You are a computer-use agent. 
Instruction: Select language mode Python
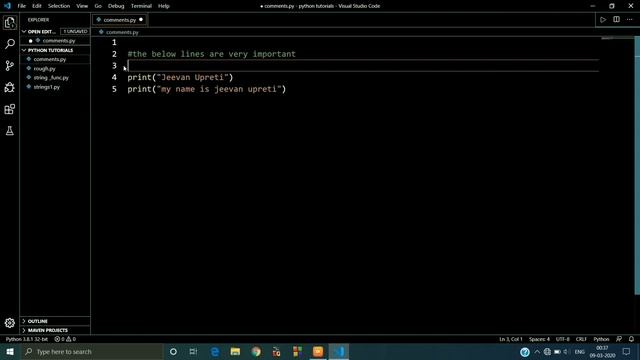coord(601,339)
